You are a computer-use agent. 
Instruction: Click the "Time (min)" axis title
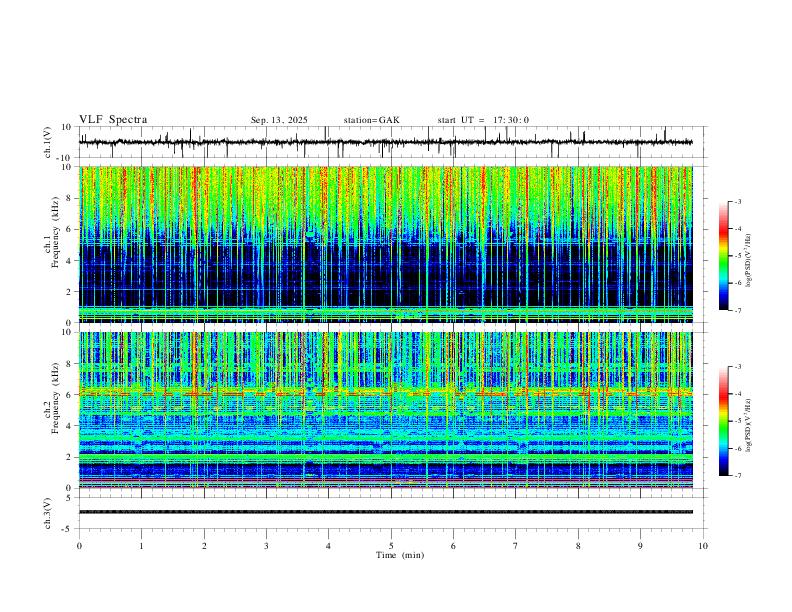400,555
